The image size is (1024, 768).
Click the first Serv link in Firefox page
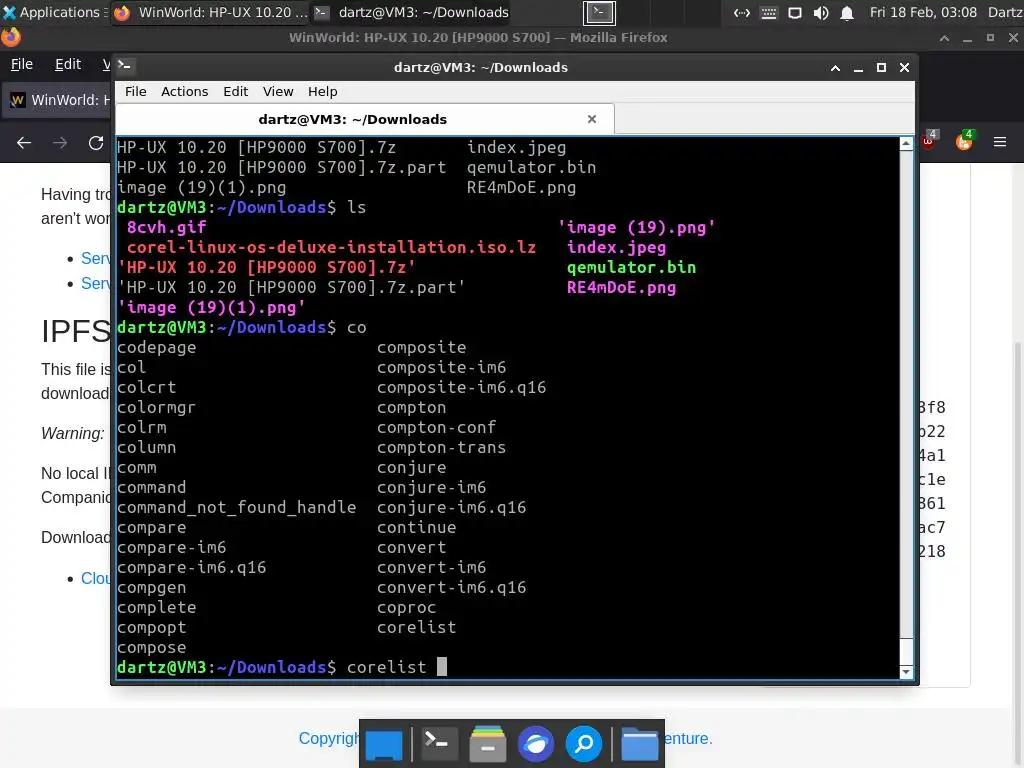[95, 259]
